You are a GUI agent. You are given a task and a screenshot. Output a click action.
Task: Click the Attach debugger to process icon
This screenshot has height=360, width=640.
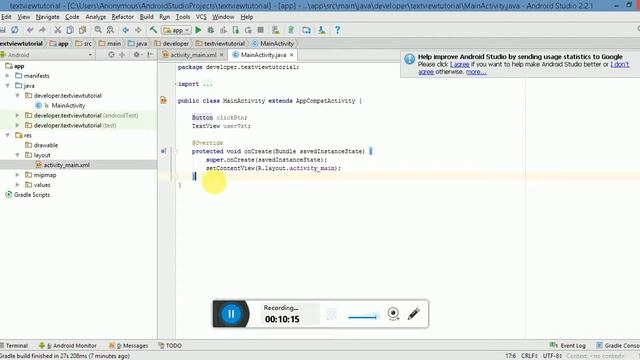pos(236,30)
